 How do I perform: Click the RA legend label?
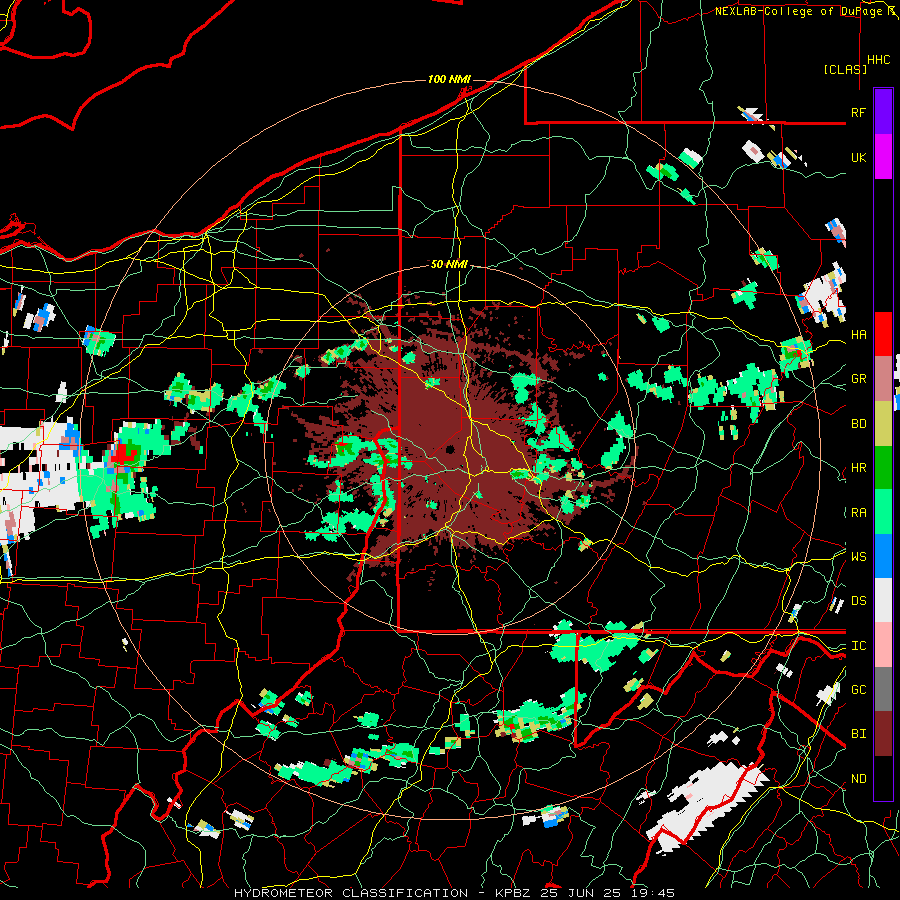tap(859, 512)
